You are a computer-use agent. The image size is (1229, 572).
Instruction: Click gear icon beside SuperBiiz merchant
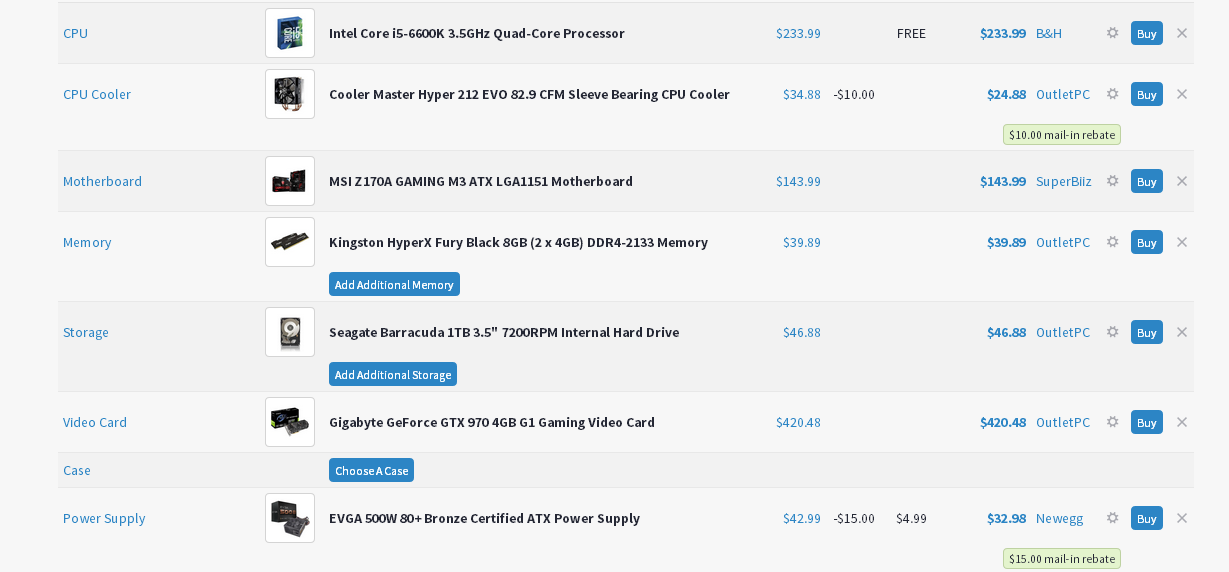pyautogui.click(x=1112, y=181)
